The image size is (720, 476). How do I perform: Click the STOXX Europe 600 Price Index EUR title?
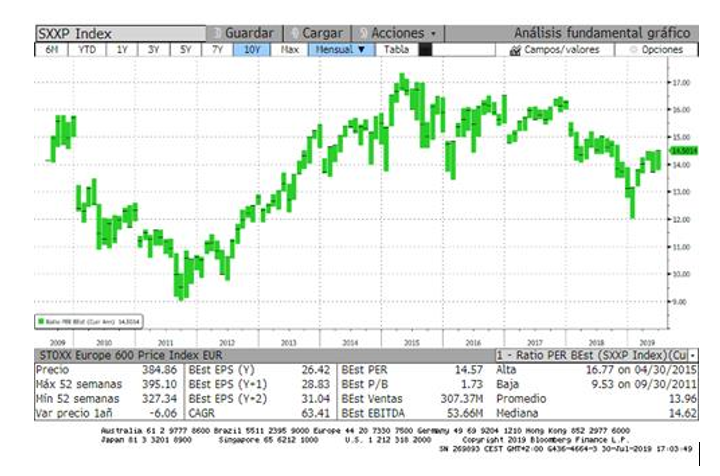131,355
